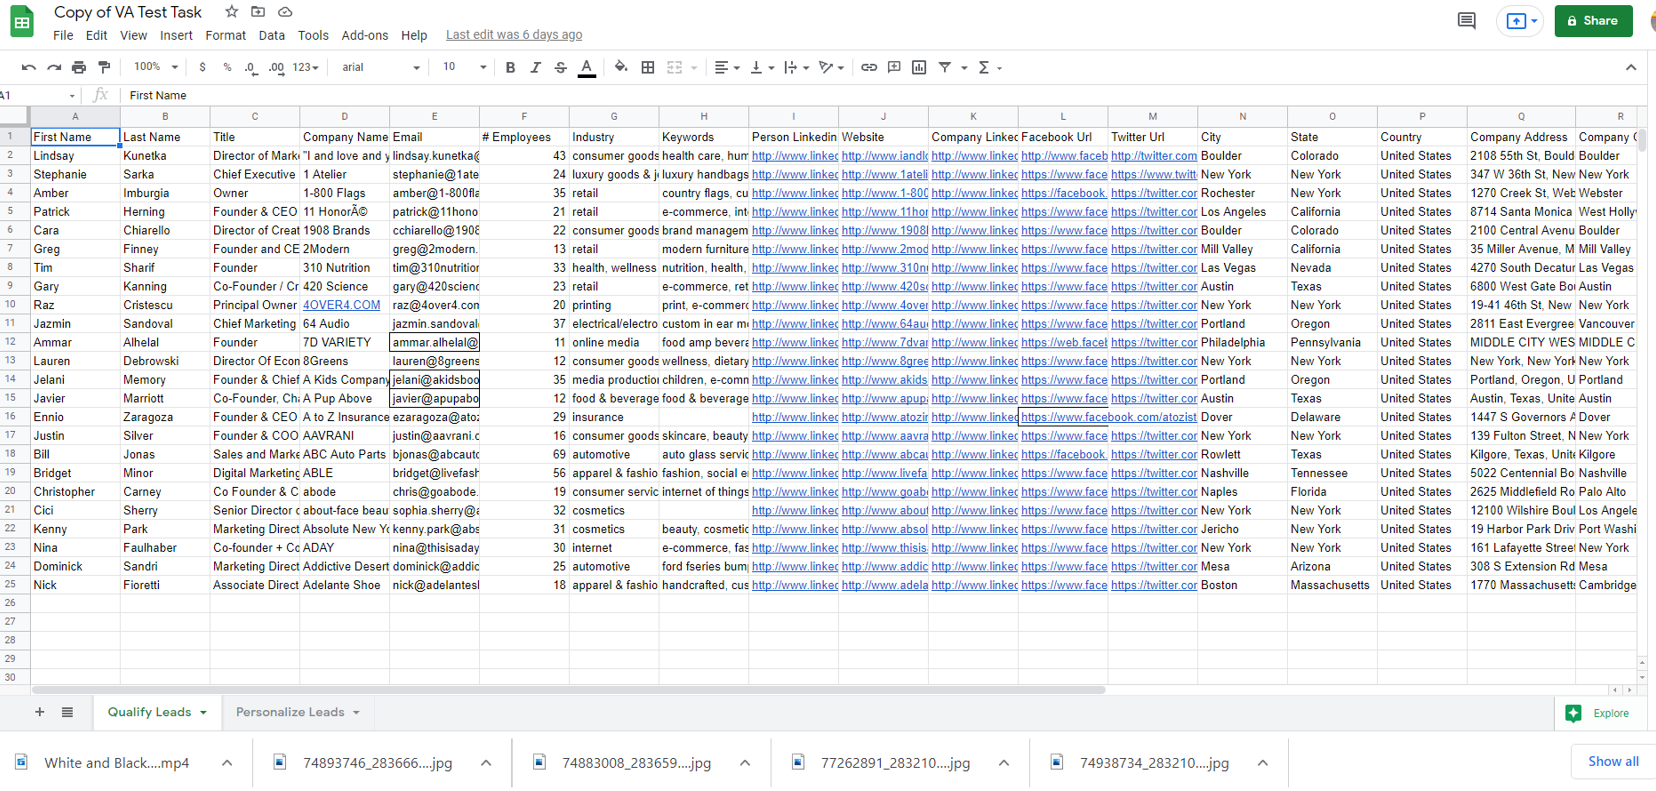Open the font size dropdown showing 10
Viewport: 1656px width, 791px height.
pos(464,67)
